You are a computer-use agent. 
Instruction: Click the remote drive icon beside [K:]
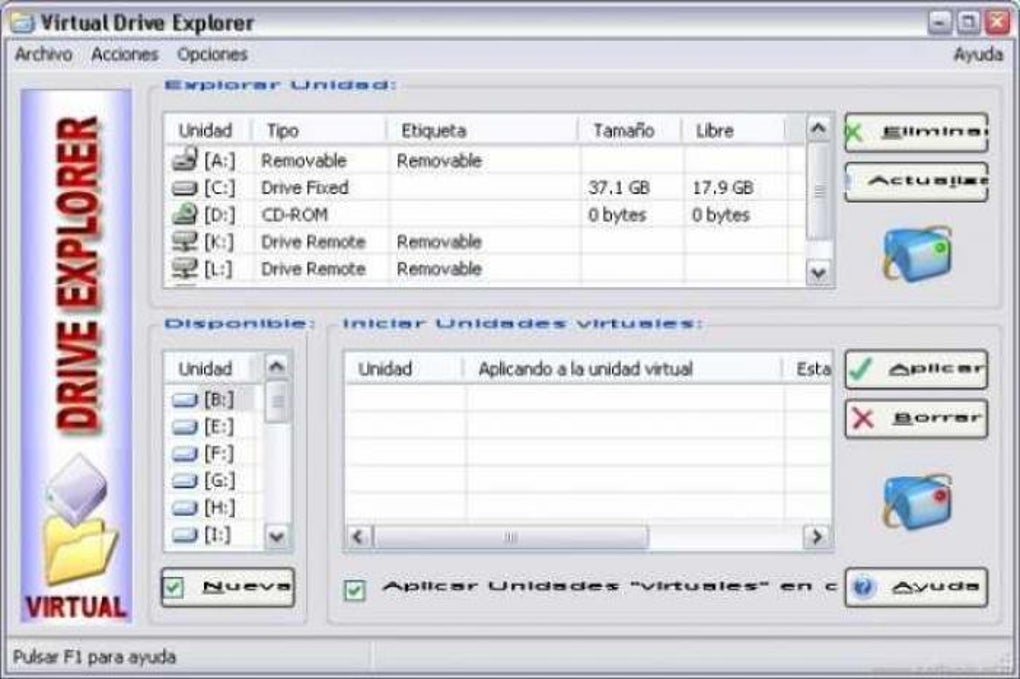click(183, 241)
